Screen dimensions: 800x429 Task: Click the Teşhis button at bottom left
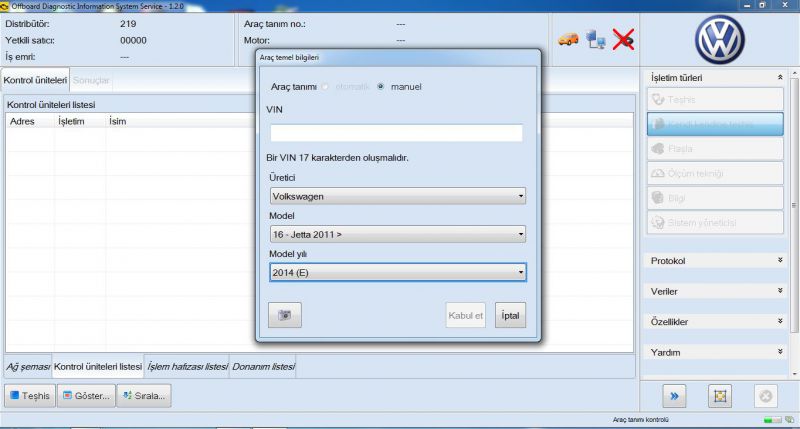pos(30,396)
